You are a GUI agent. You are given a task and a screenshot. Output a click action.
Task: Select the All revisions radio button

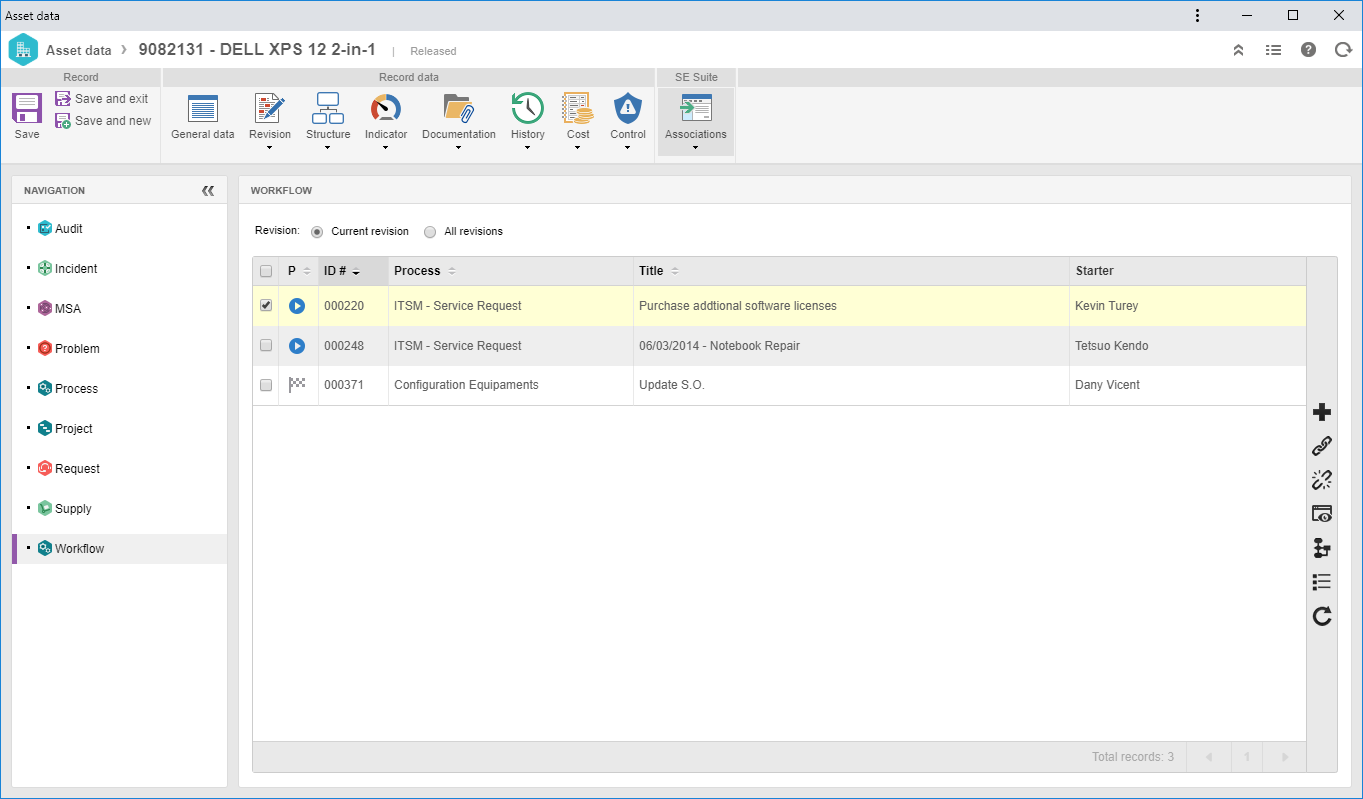point(430,231)
